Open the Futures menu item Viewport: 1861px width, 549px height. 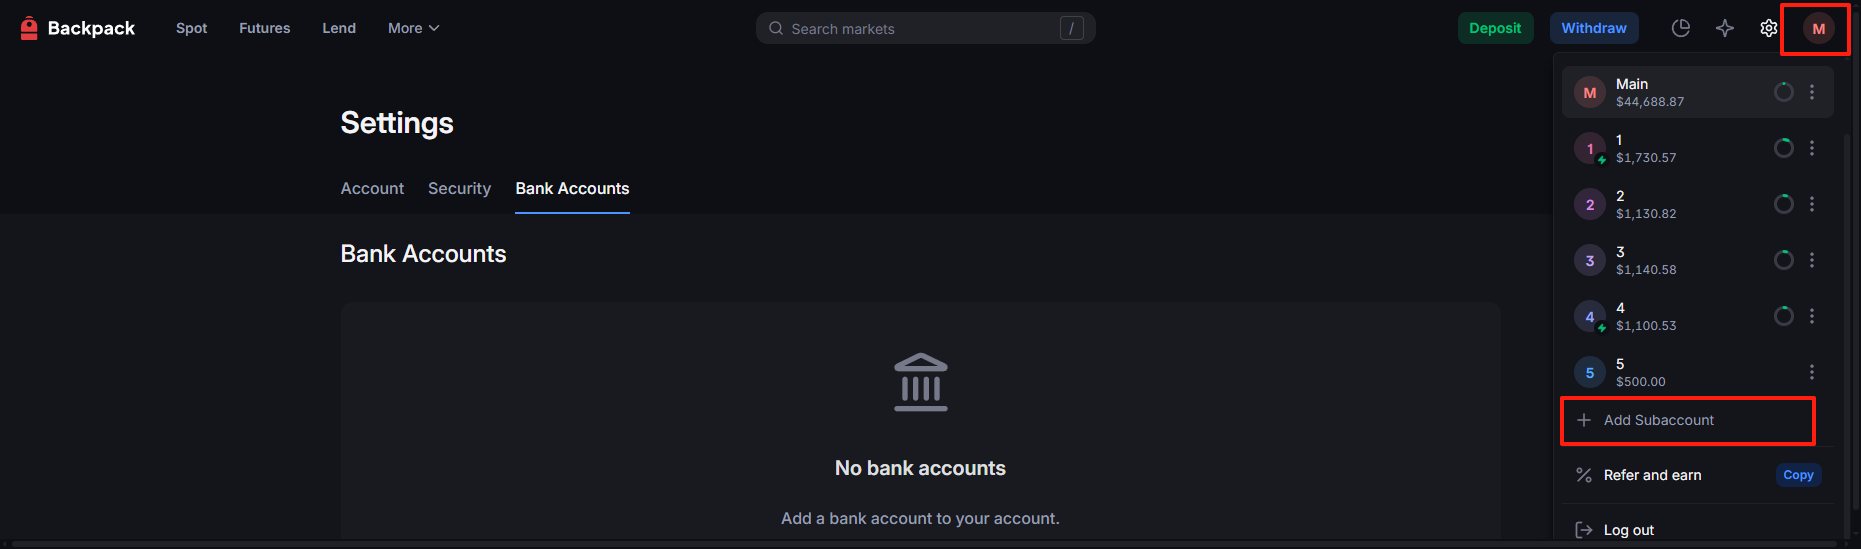pos(264,28)
